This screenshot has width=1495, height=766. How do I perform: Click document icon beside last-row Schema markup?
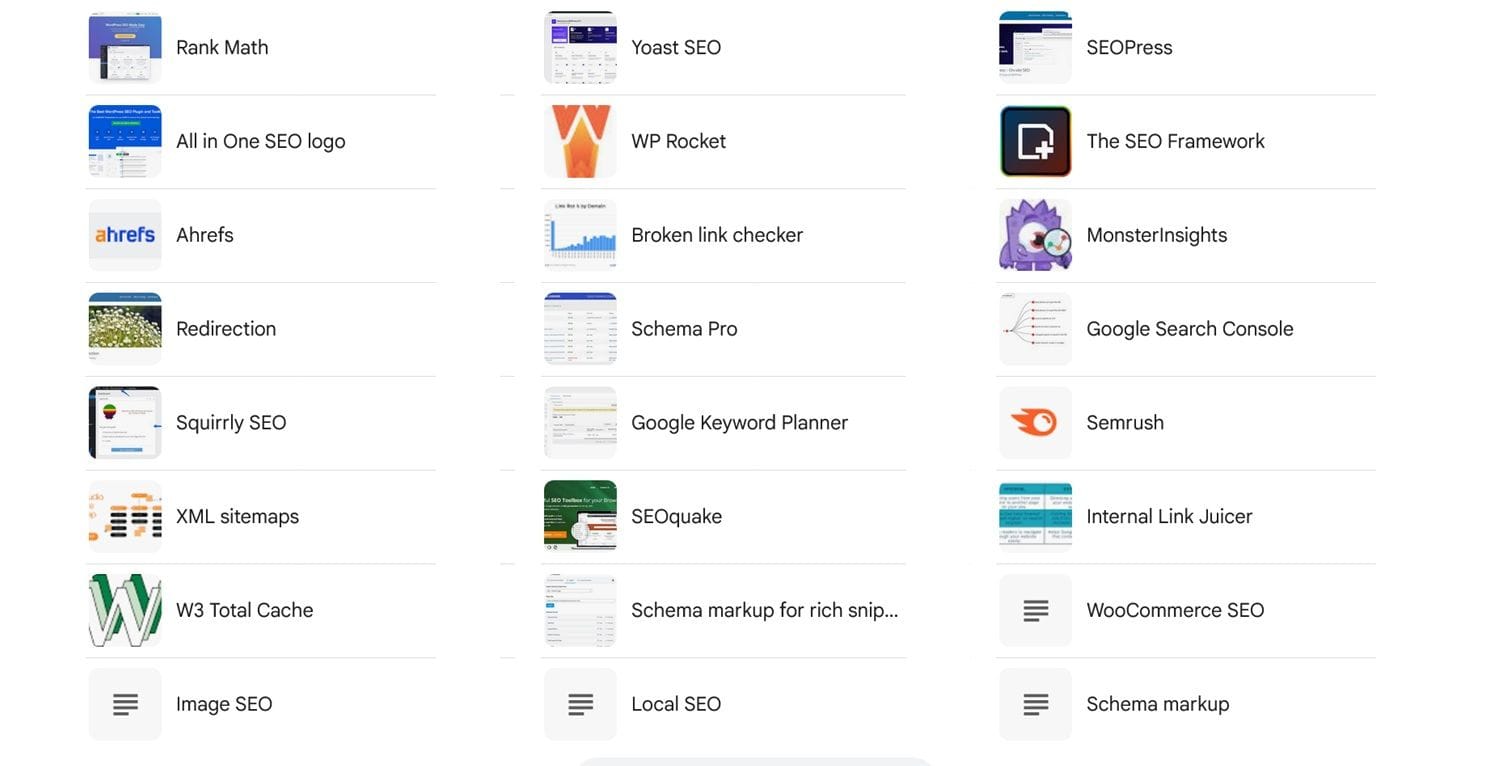point(1035,704)
